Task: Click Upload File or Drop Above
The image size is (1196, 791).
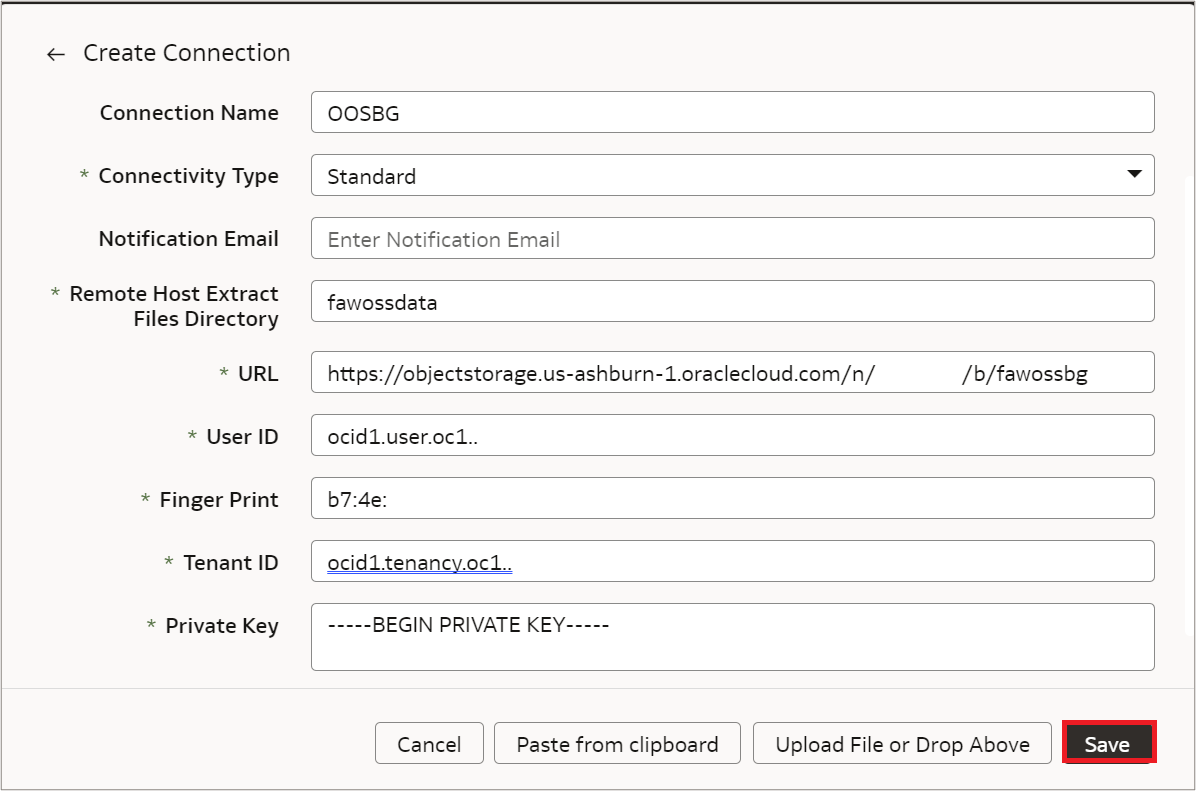Action: 902,744
